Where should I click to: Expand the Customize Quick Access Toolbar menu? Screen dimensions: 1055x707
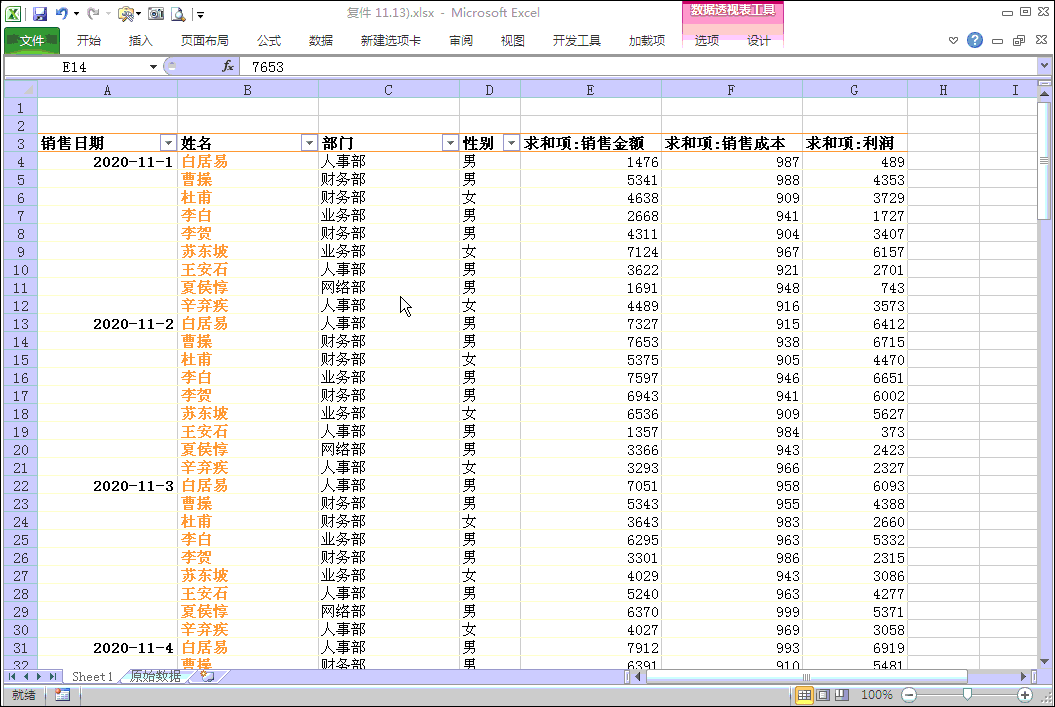click(201, 14)
